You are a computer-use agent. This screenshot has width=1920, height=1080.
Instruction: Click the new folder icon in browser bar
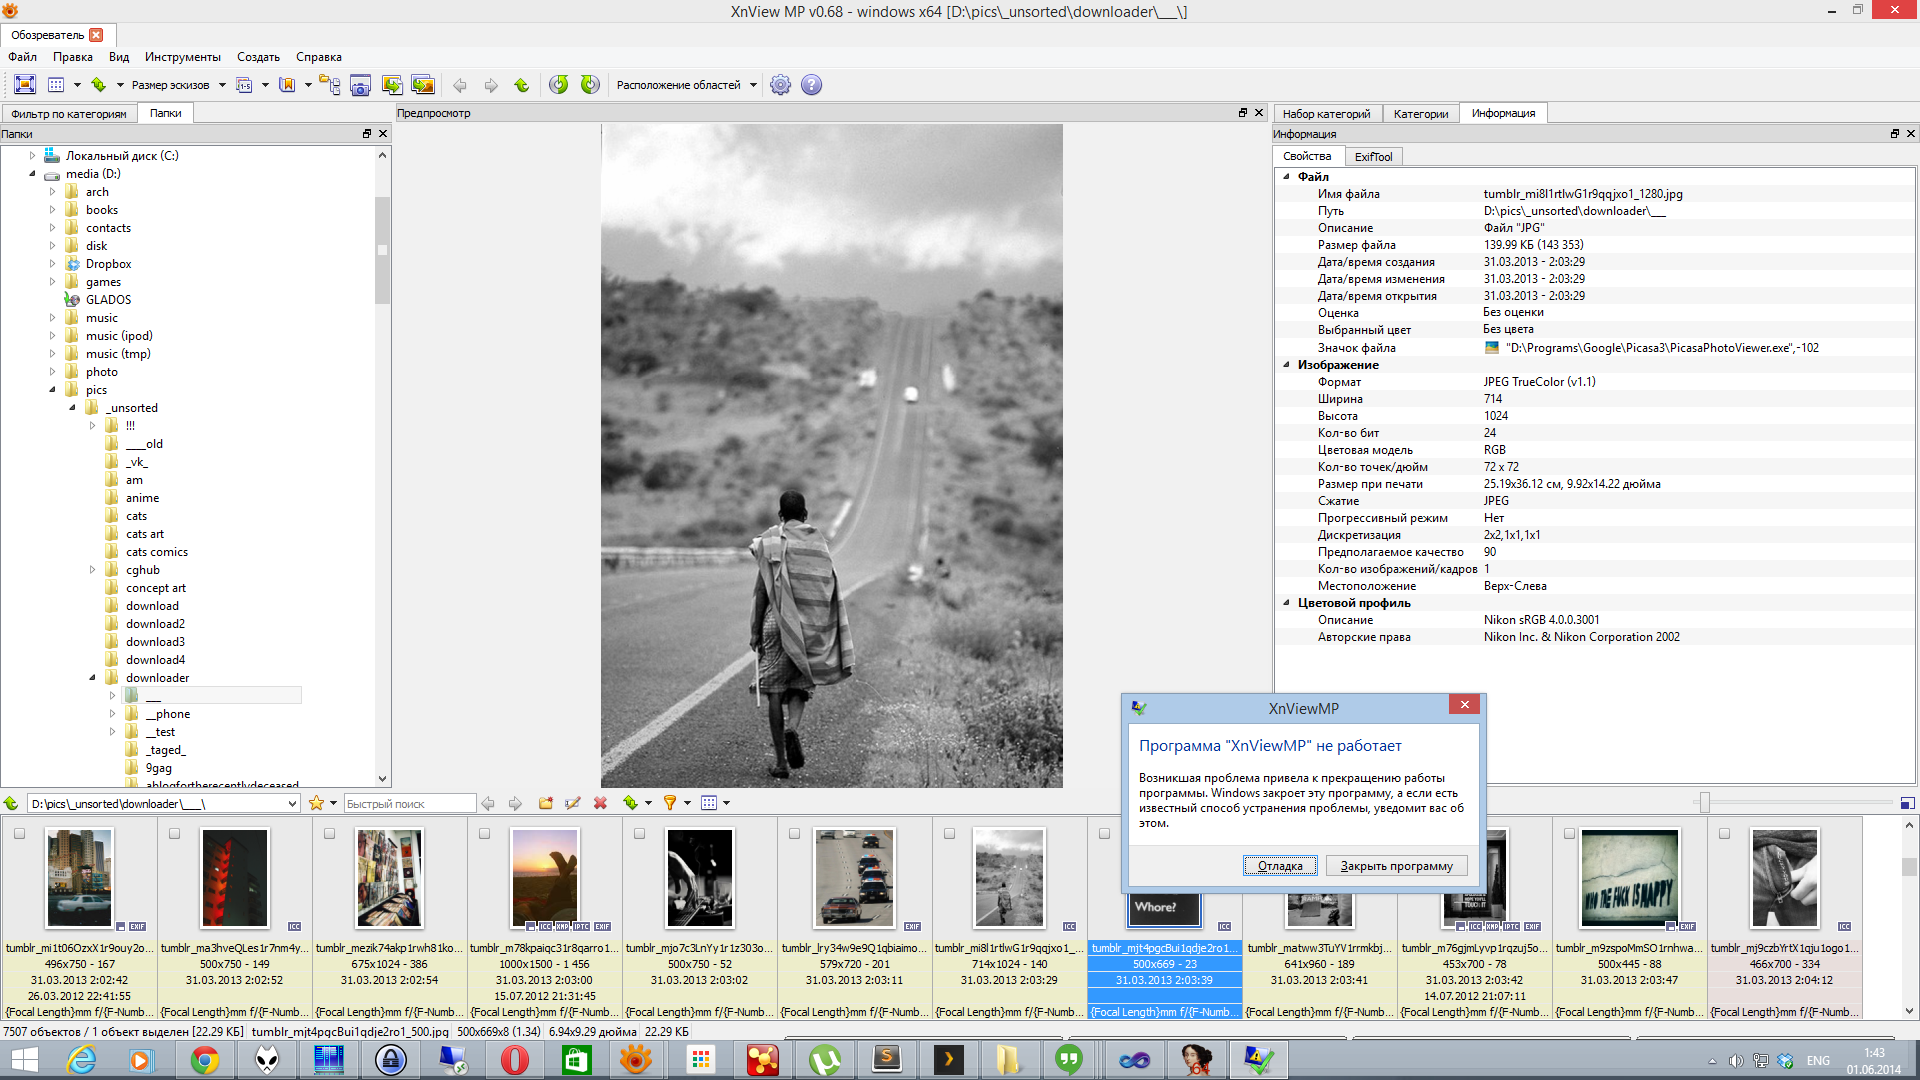[545, 803]
